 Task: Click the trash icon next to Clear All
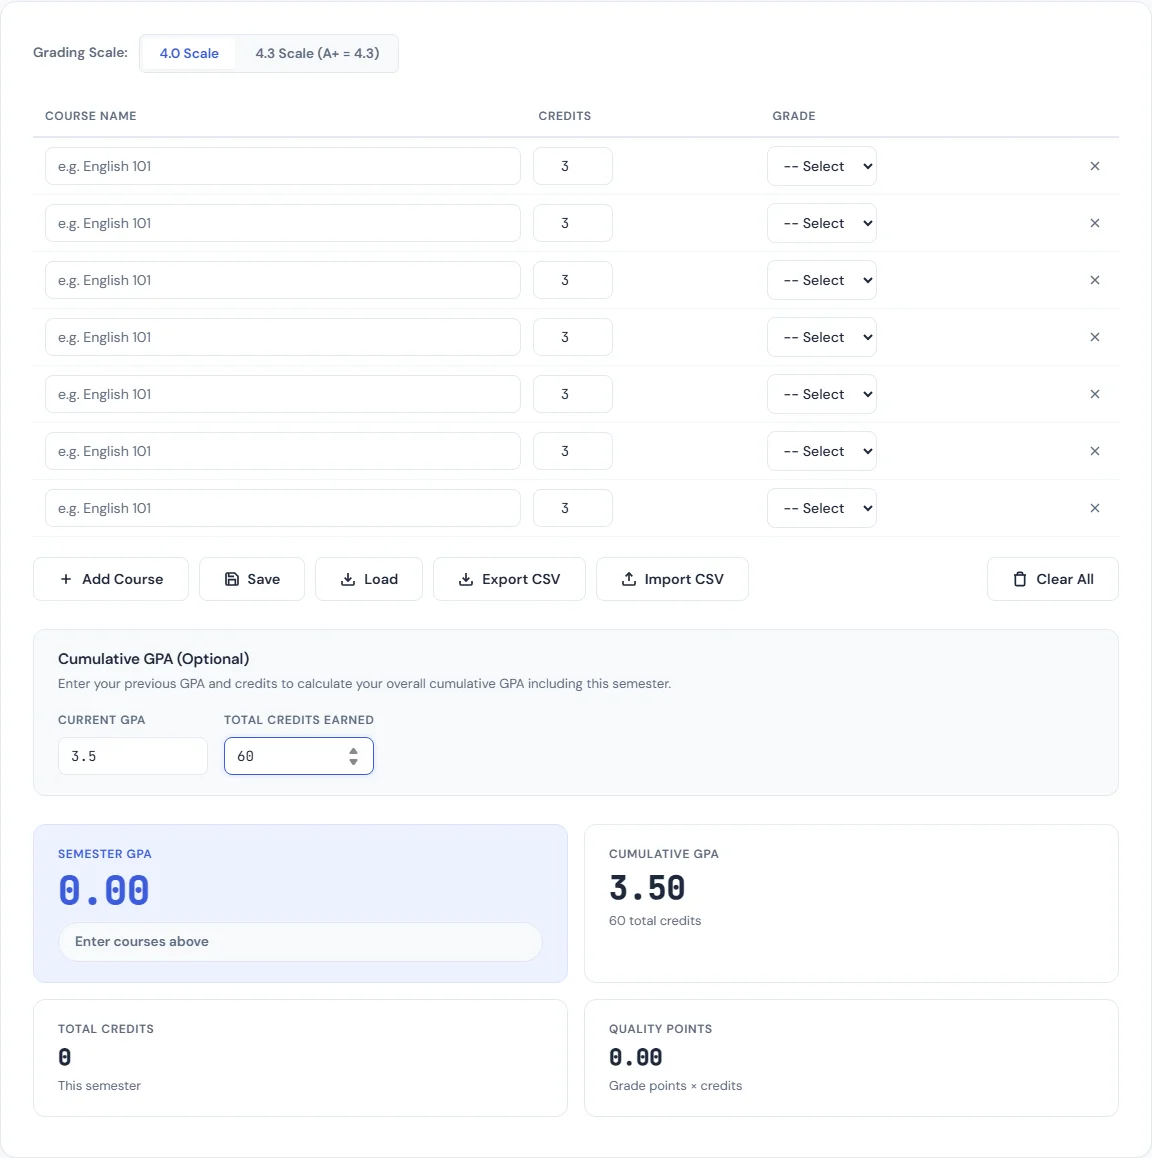[x=1020, y=579]
